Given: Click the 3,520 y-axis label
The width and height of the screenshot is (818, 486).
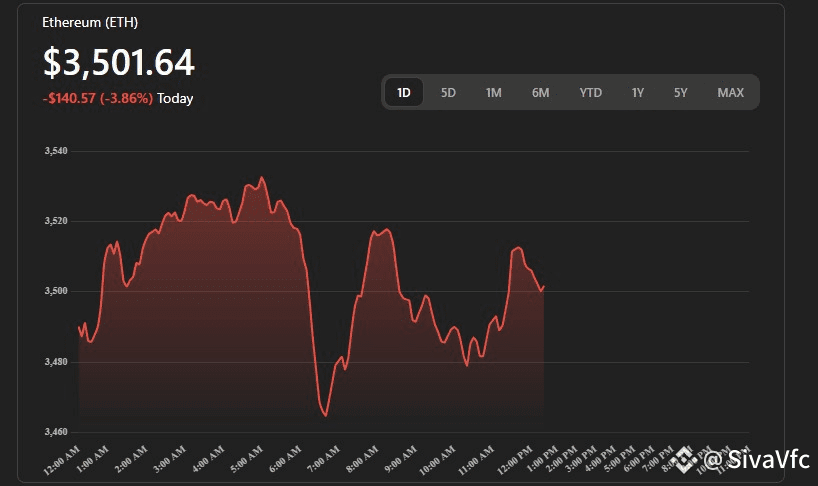Looking at the screenshot, I should click(x=56, y=221).
